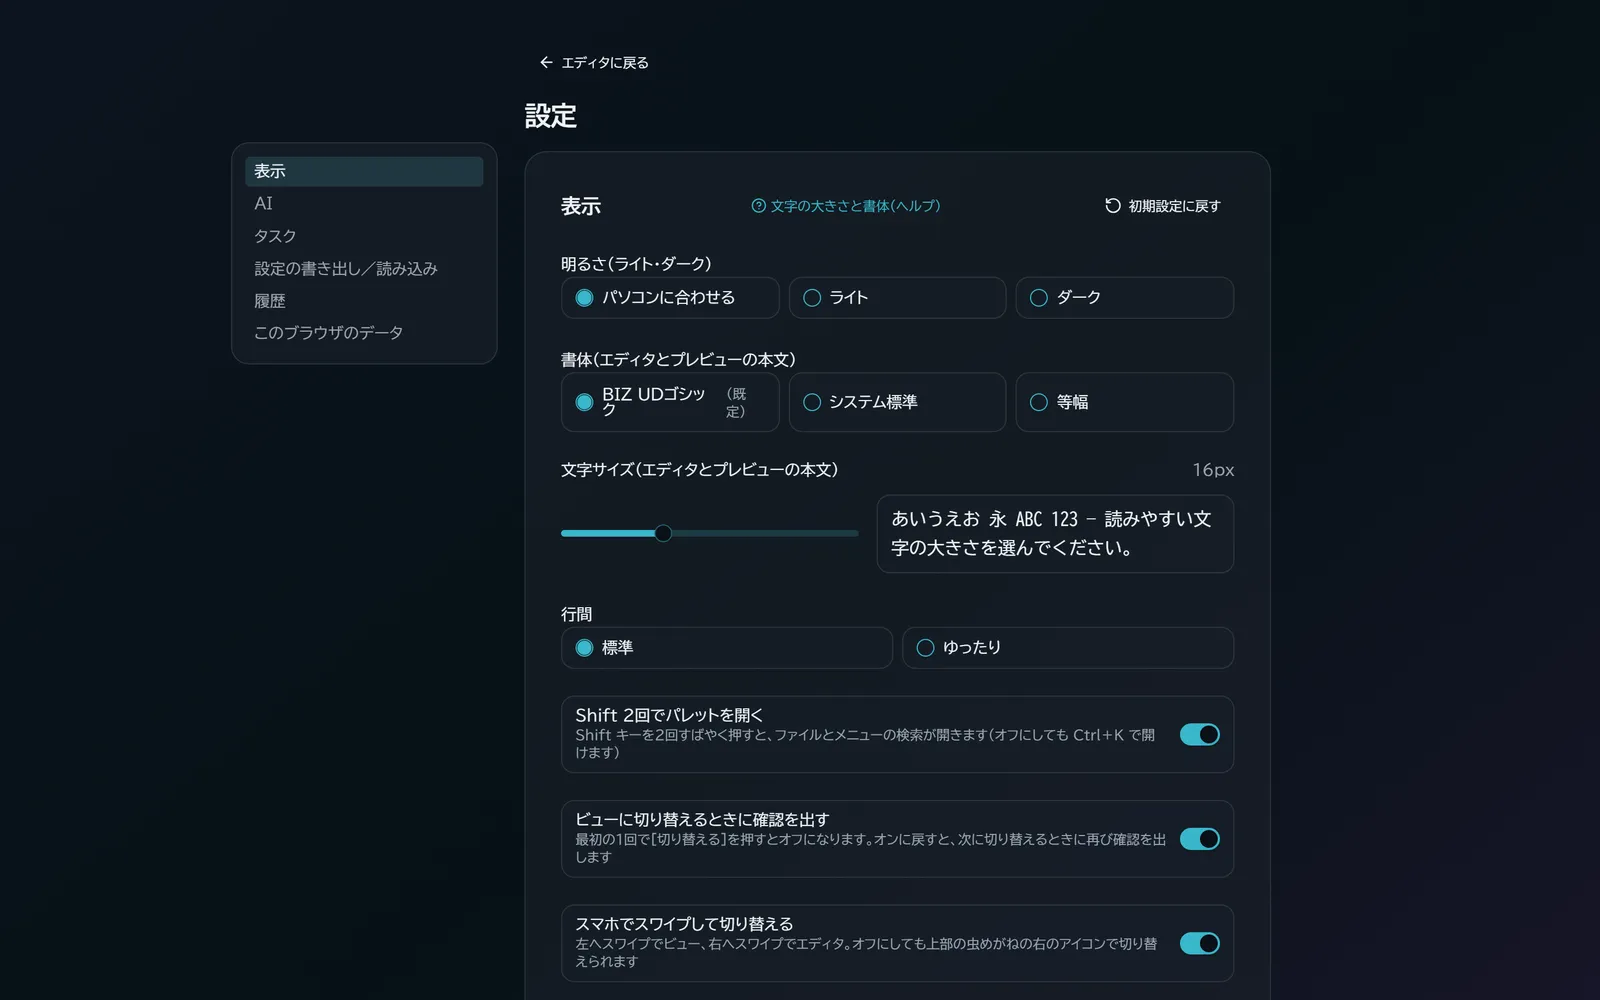Click the 設定 page heading

pos(551,116)
